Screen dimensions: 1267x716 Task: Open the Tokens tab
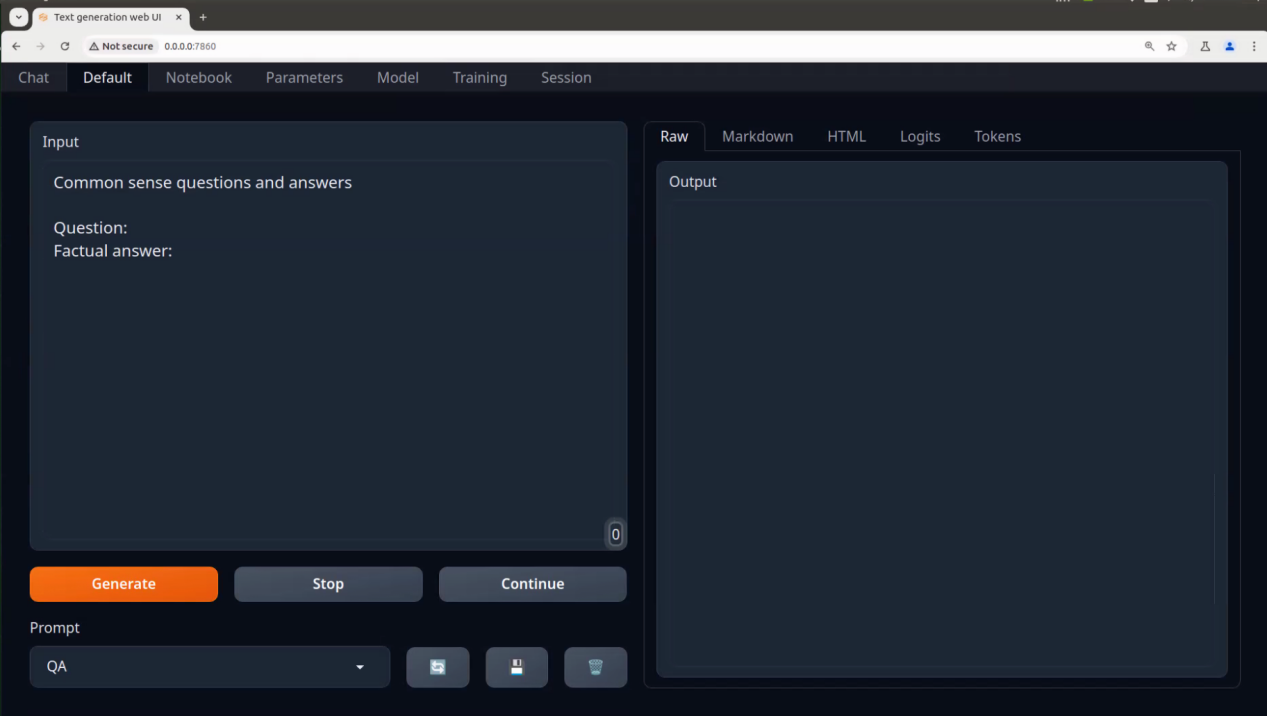(x=998, y=136)
